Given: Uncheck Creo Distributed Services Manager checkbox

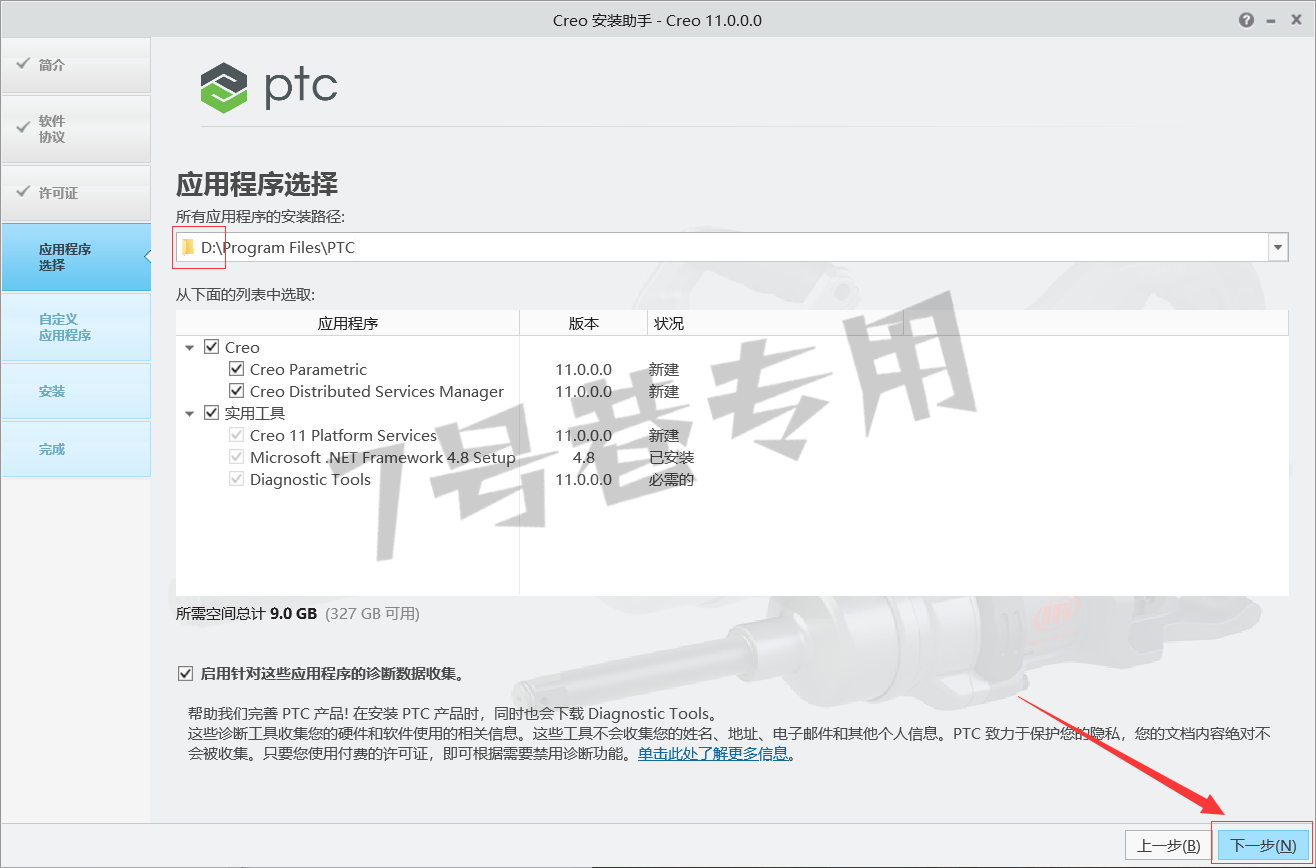Looking at the screenshot, I should click(236, 391).
